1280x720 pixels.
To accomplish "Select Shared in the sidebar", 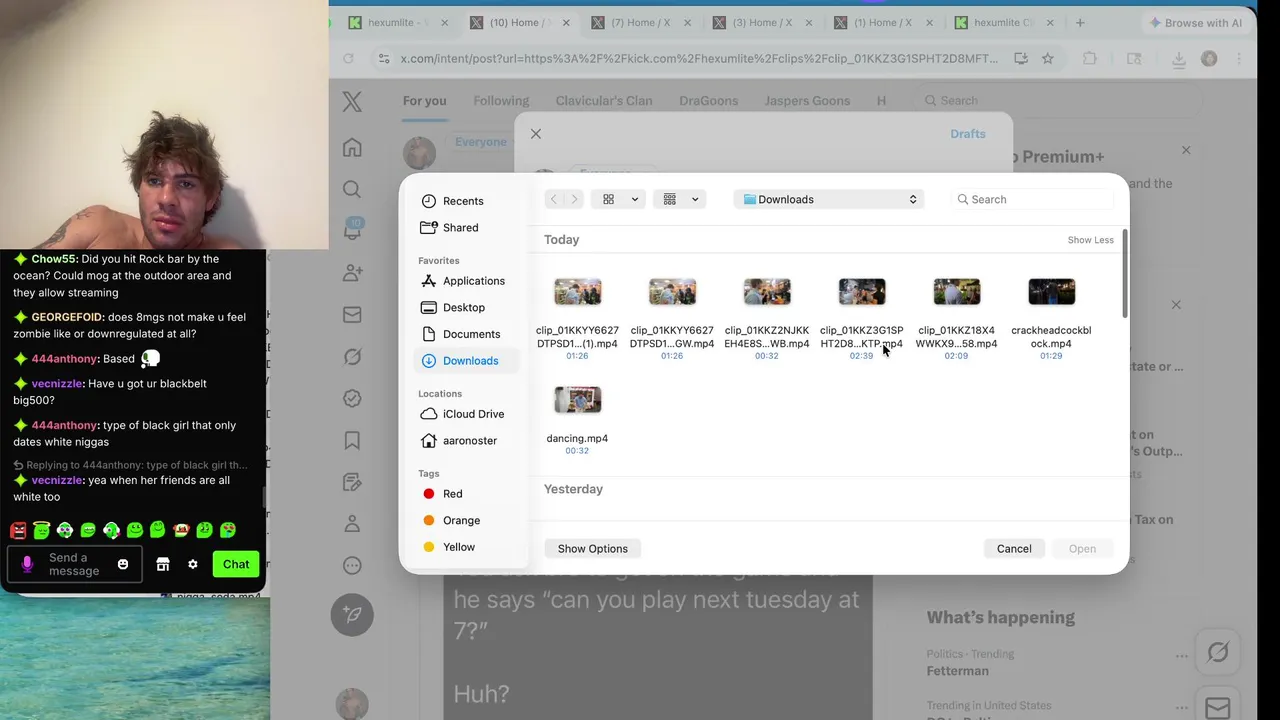I will point(460,228).
